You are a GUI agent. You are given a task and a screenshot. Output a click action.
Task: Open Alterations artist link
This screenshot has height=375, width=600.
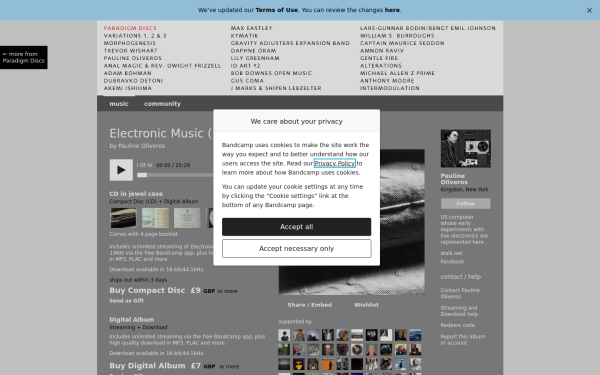pyautogui.click(x=380, y=65)
